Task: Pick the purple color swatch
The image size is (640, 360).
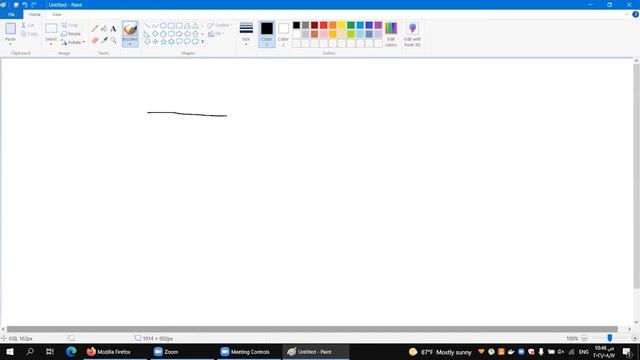Action: tap(378, 25)
